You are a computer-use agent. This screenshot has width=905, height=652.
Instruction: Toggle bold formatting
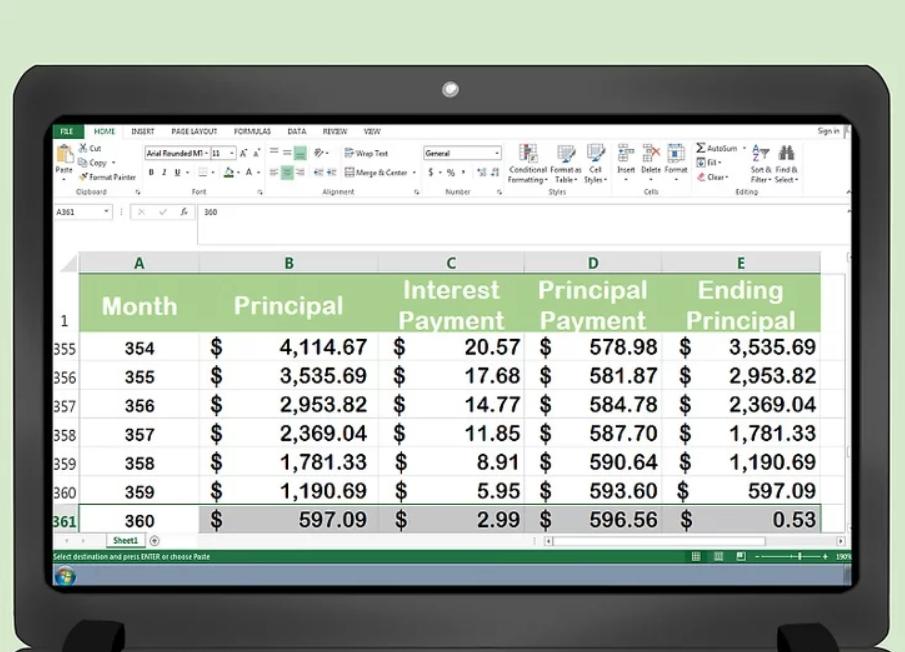(x=151, y=172)
